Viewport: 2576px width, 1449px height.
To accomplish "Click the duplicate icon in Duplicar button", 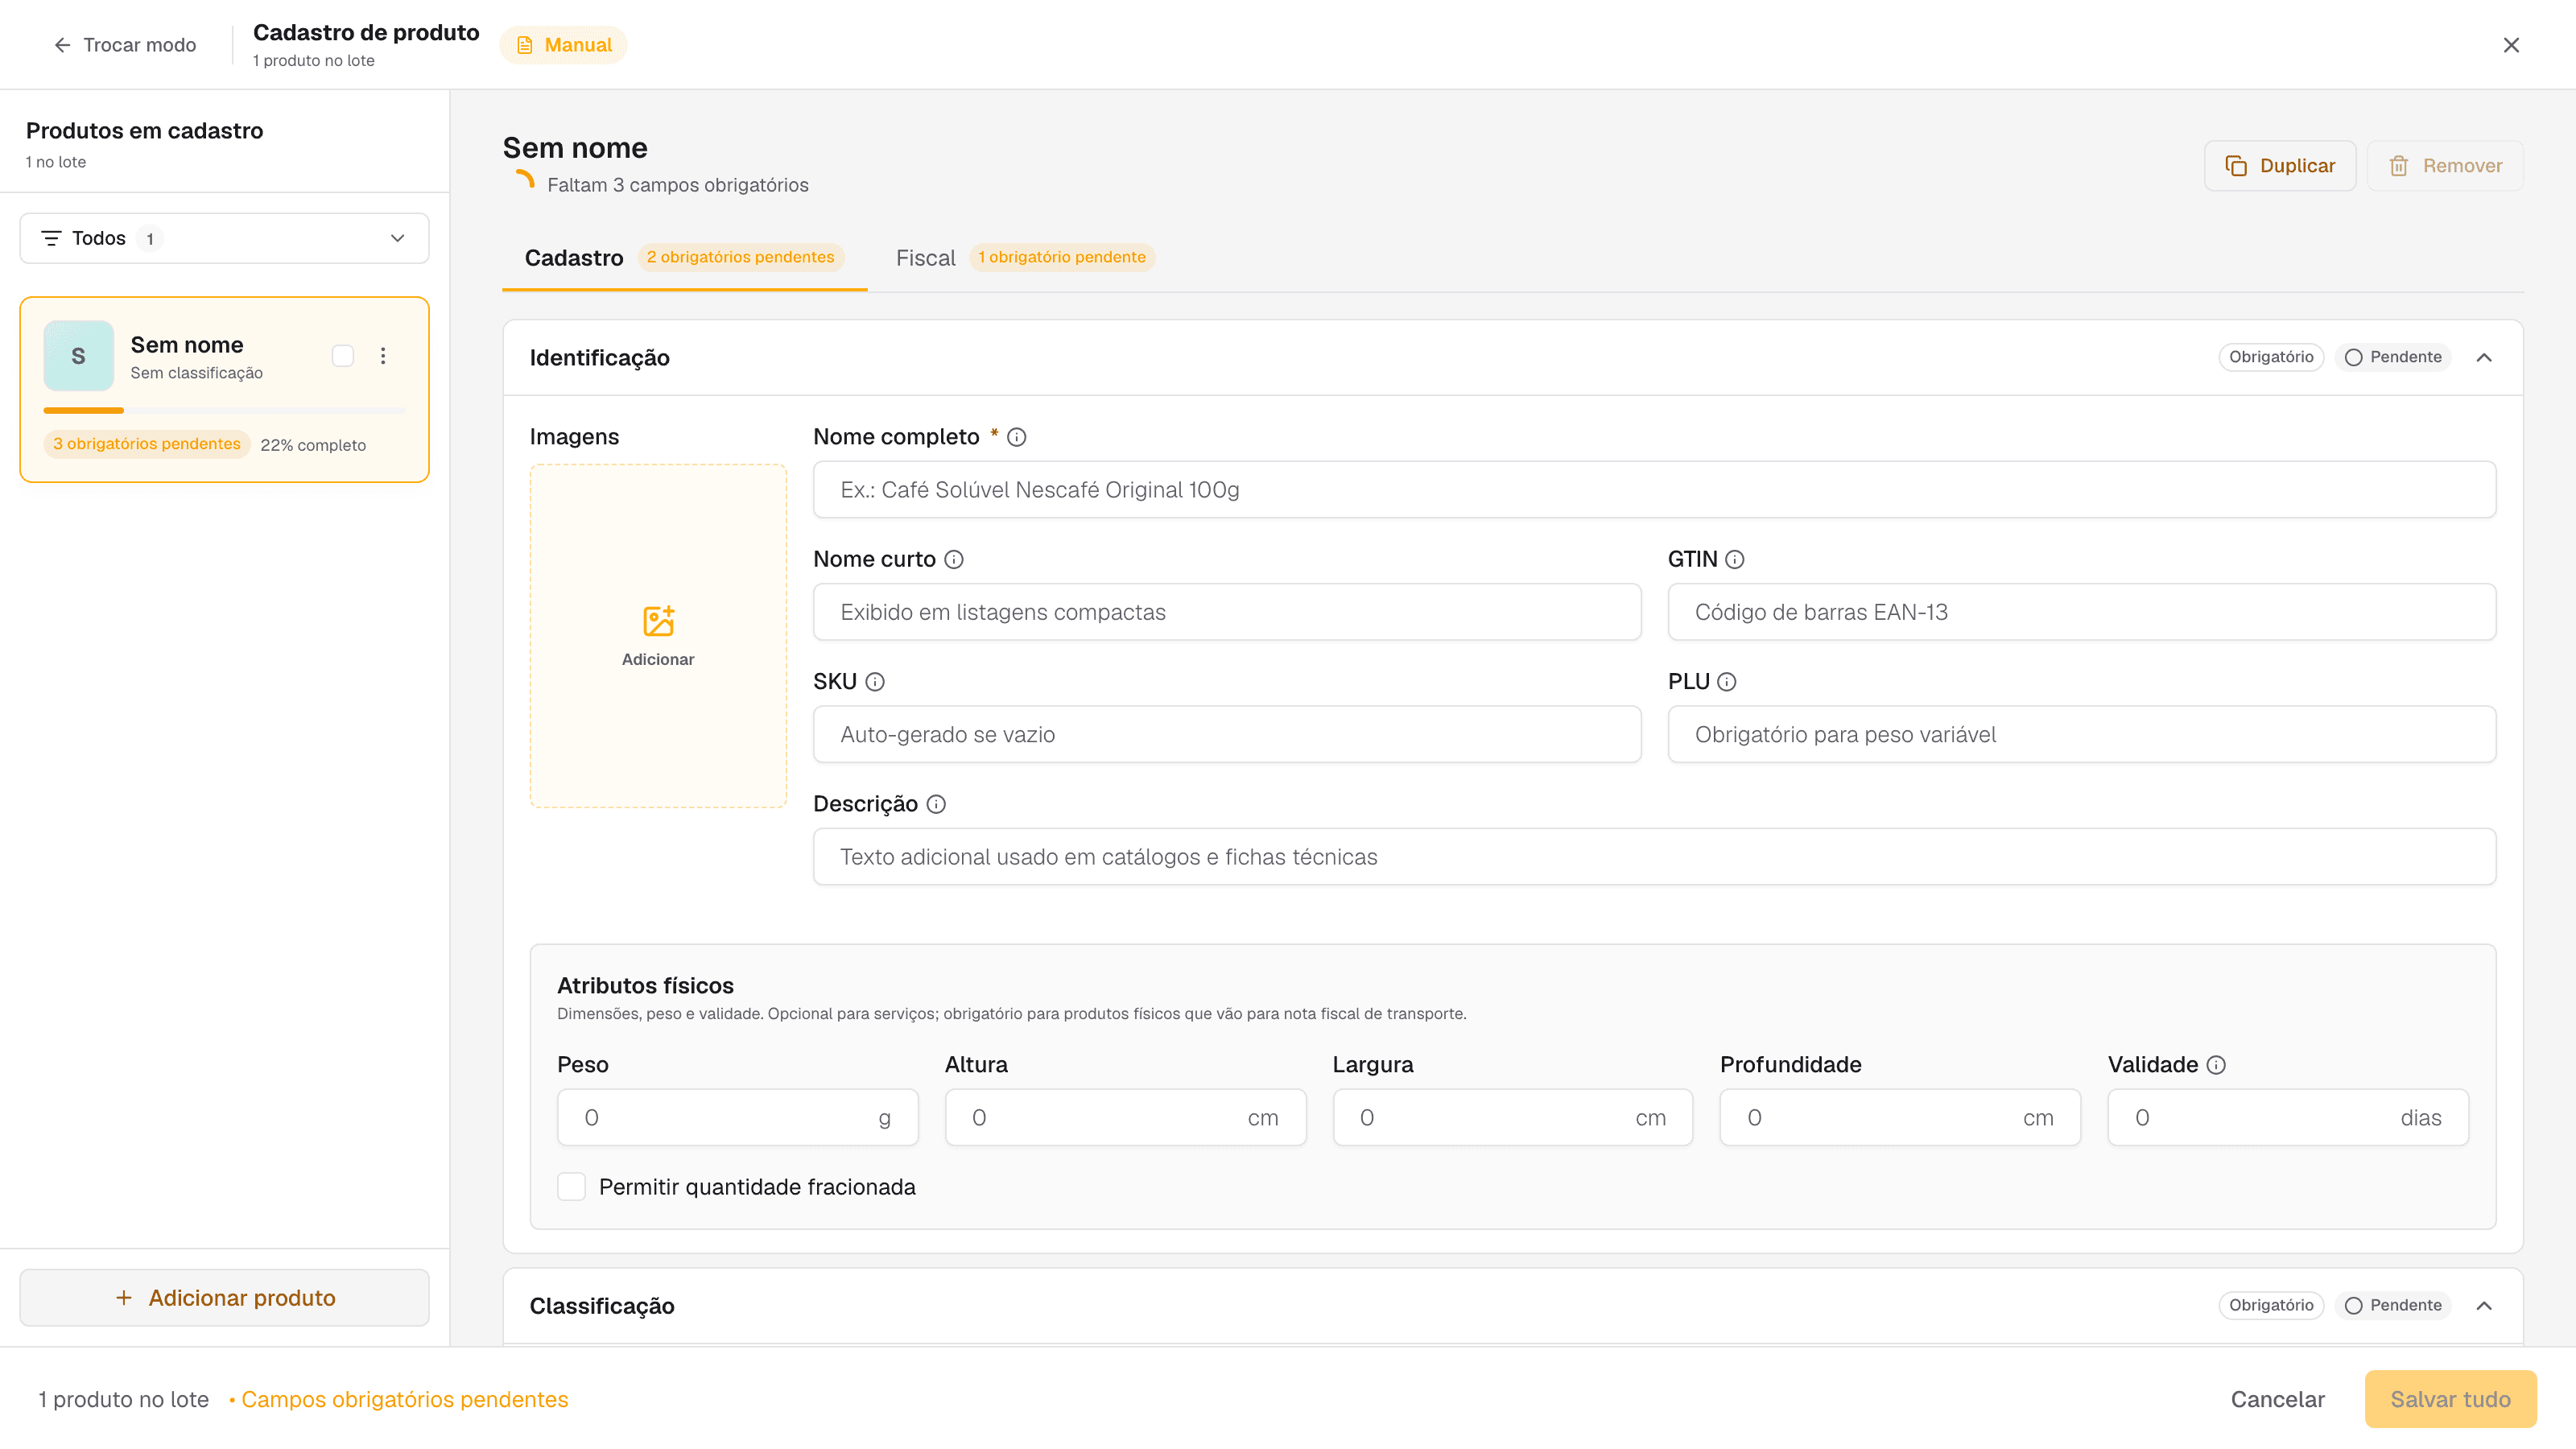I will tap(2236, 166).
